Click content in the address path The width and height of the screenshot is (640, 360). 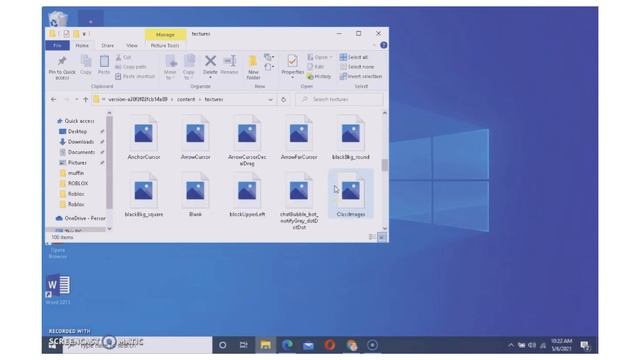click(x=186, y=100)
